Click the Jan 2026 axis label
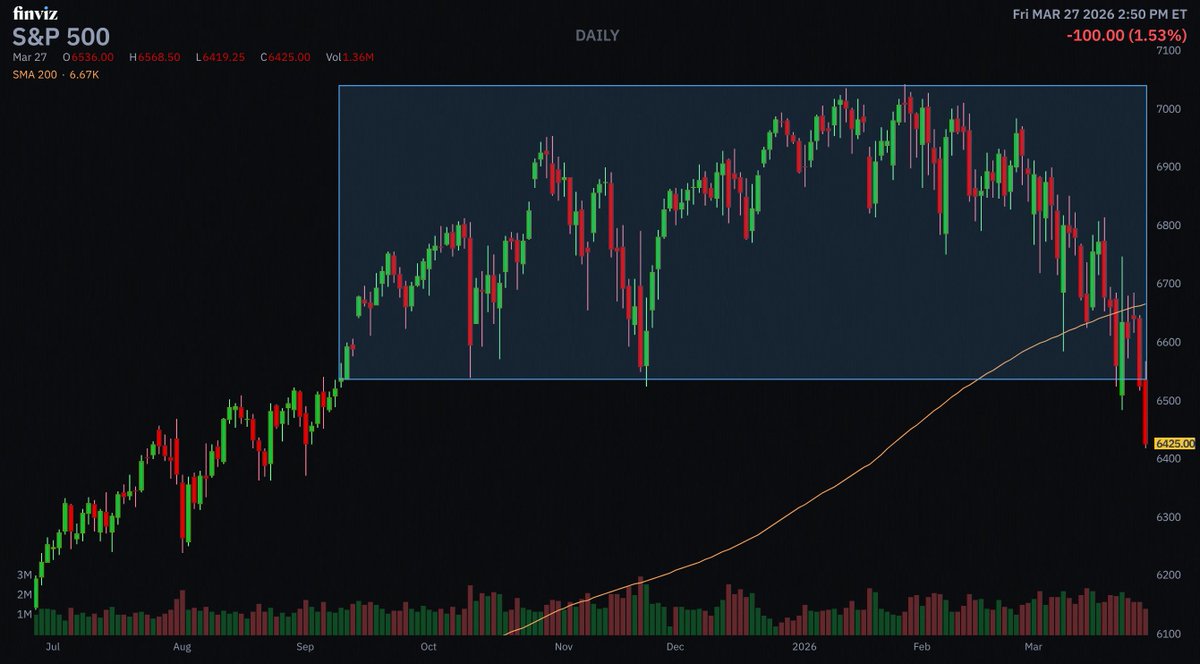 click(803, 648)
